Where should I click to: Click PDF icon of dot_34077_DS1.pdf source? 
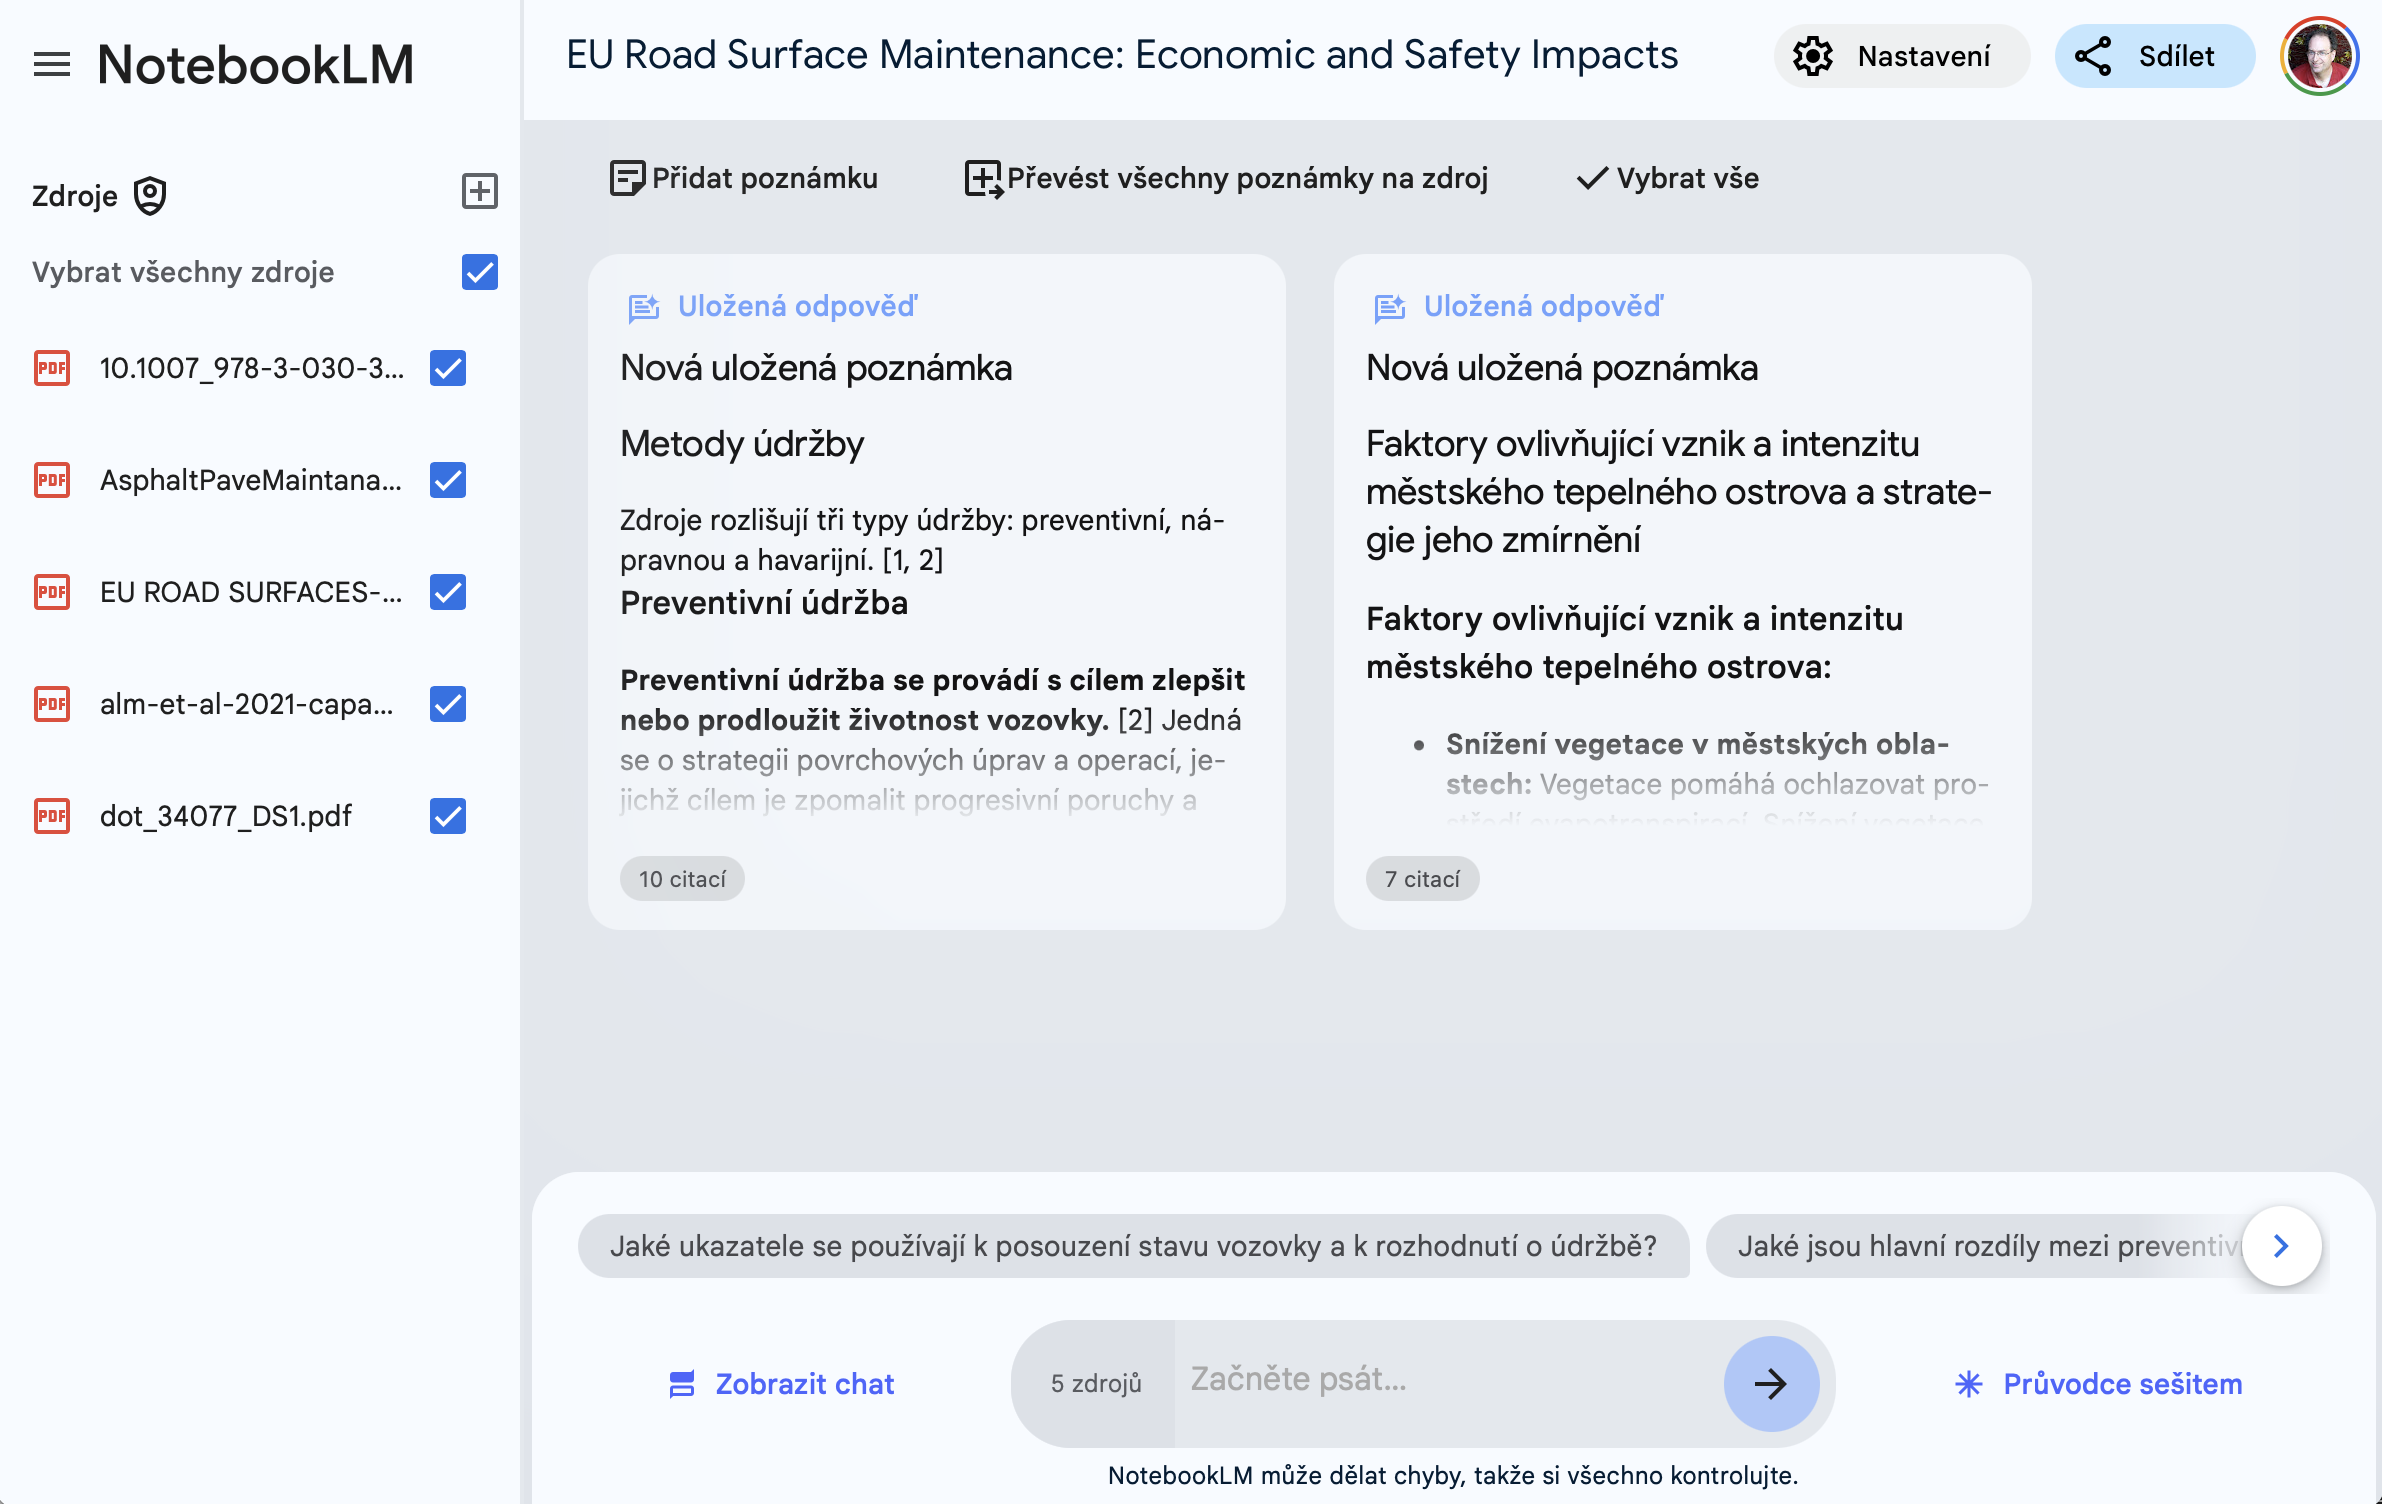pyautogui.click(x=52, y=816)
